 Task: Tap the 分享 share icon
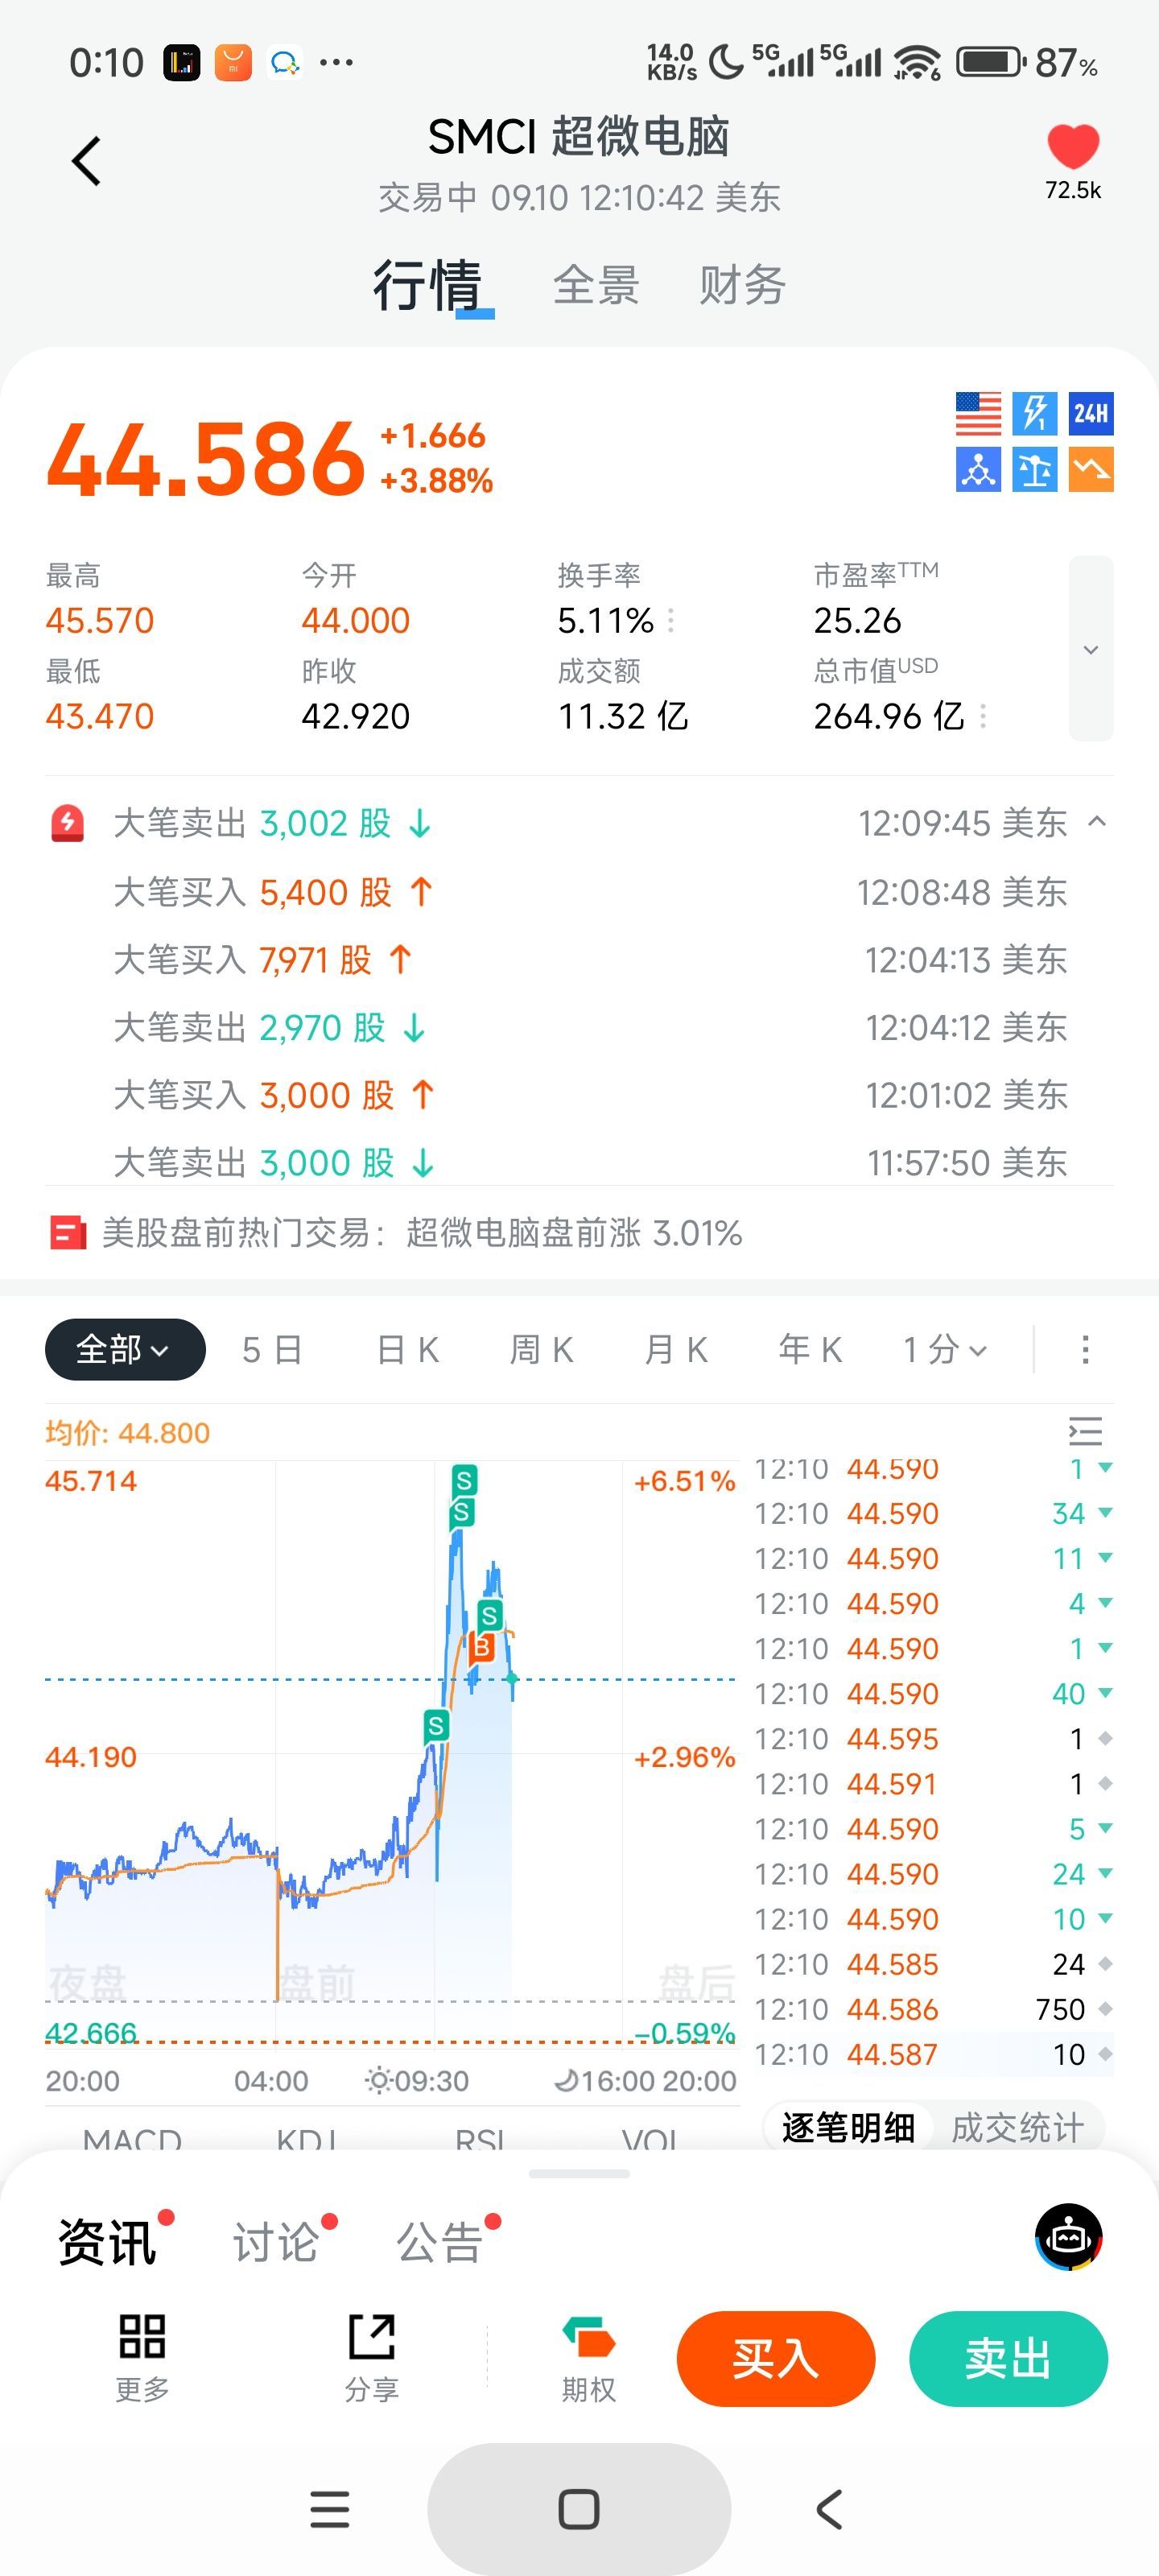[x=372, y=2357]
